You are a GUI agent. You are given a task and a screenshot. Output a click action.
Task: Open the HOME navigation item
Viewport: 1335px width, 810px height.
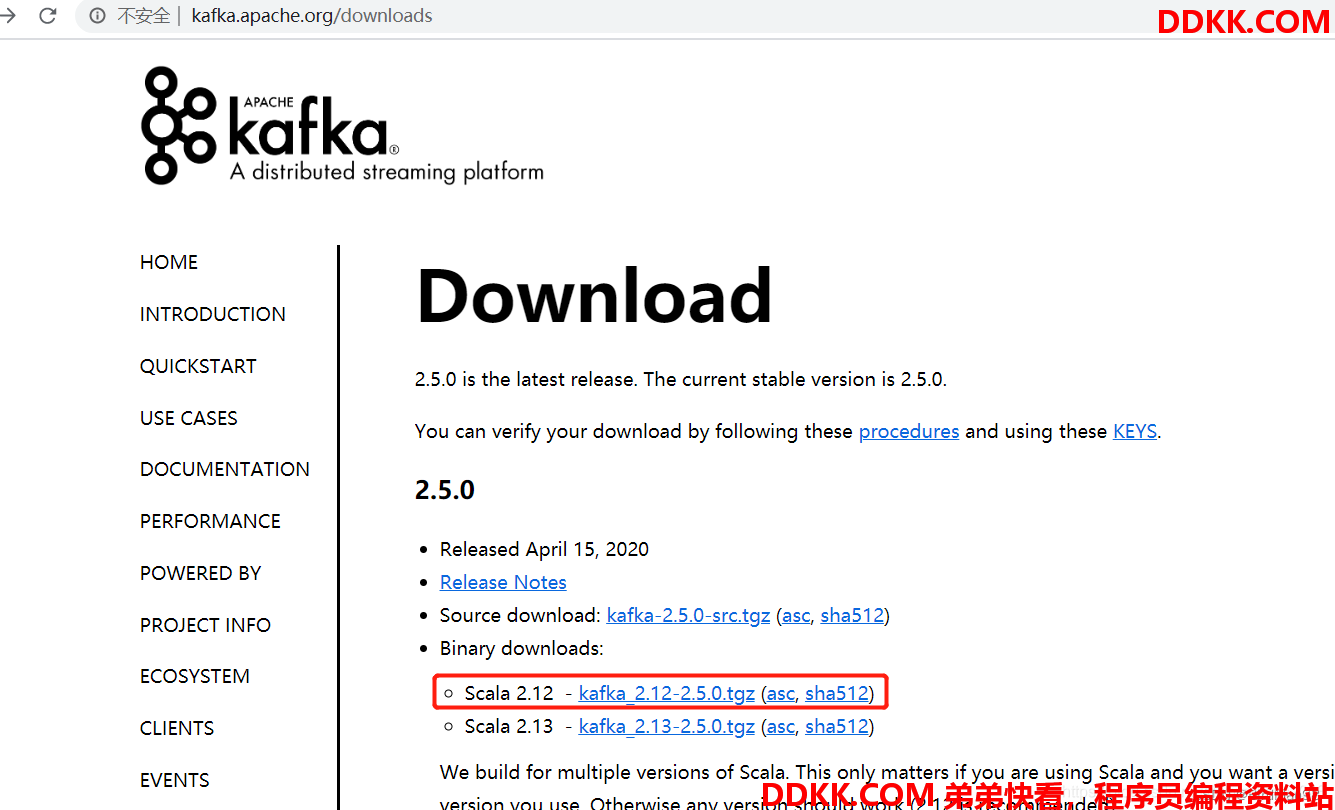pyautogui.click(x=169, y=262)
